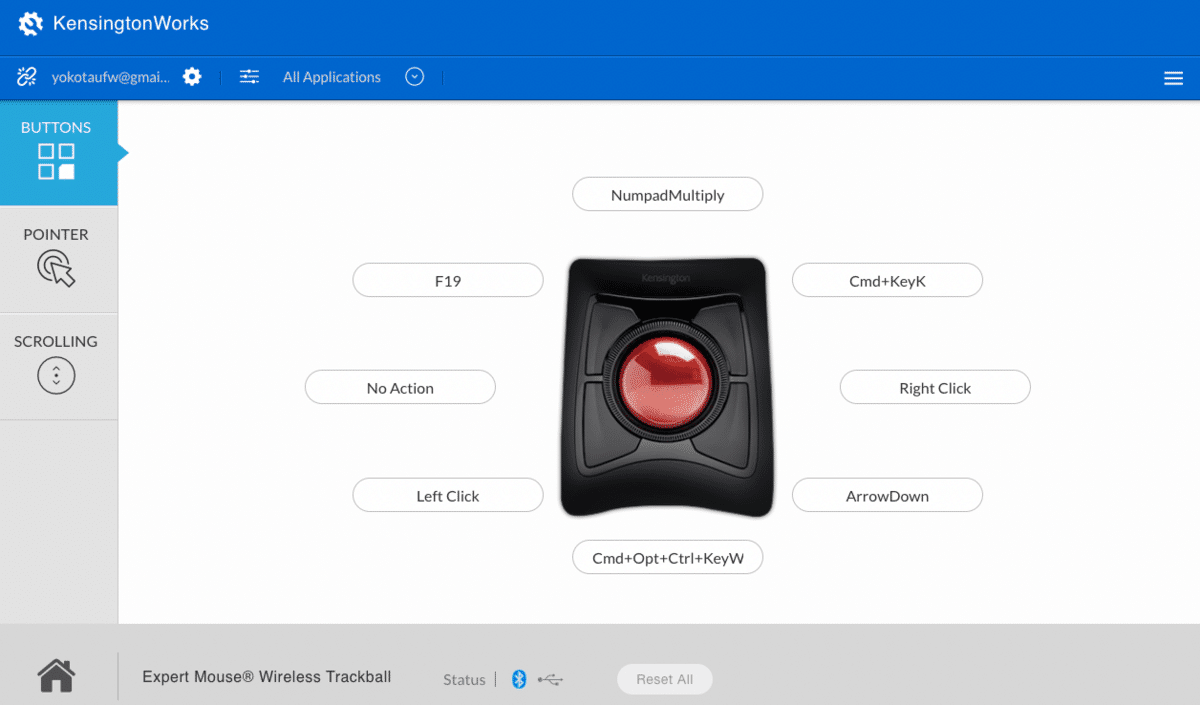1200x705 pixels.
Task: Open the hamburger menu icon
Action: point(1174,79)
